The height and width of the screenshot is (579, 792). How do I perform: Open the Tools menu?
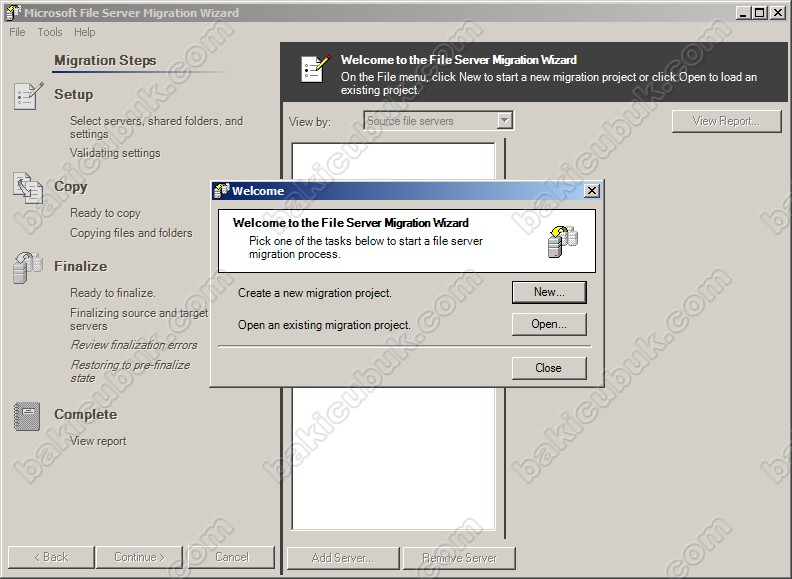click(x=50, y=32)
